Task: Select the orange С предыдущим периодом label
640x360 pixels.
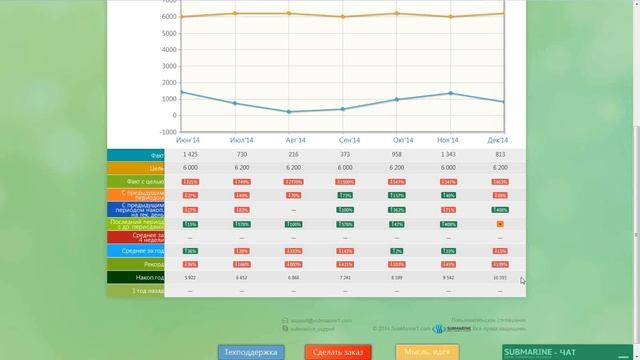Action: [x=136, y=195]
